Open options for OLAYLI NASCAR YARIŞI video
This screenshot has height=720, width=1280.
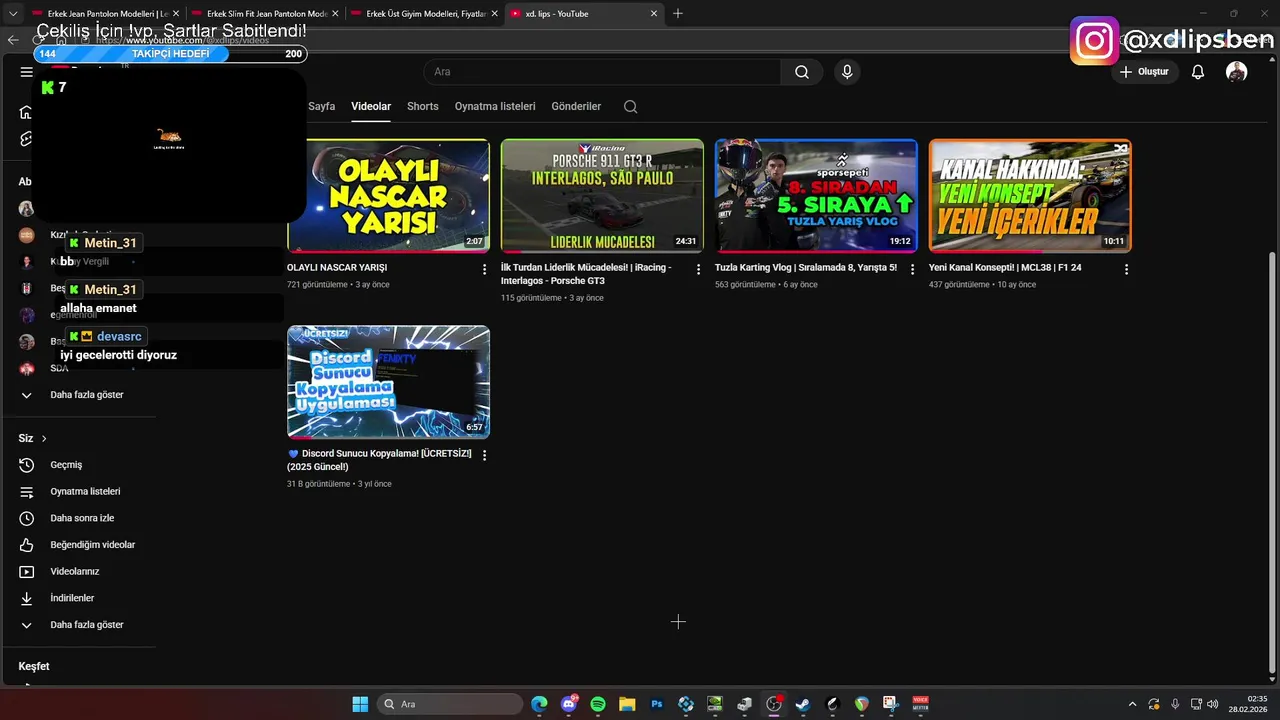click(485, 269)
